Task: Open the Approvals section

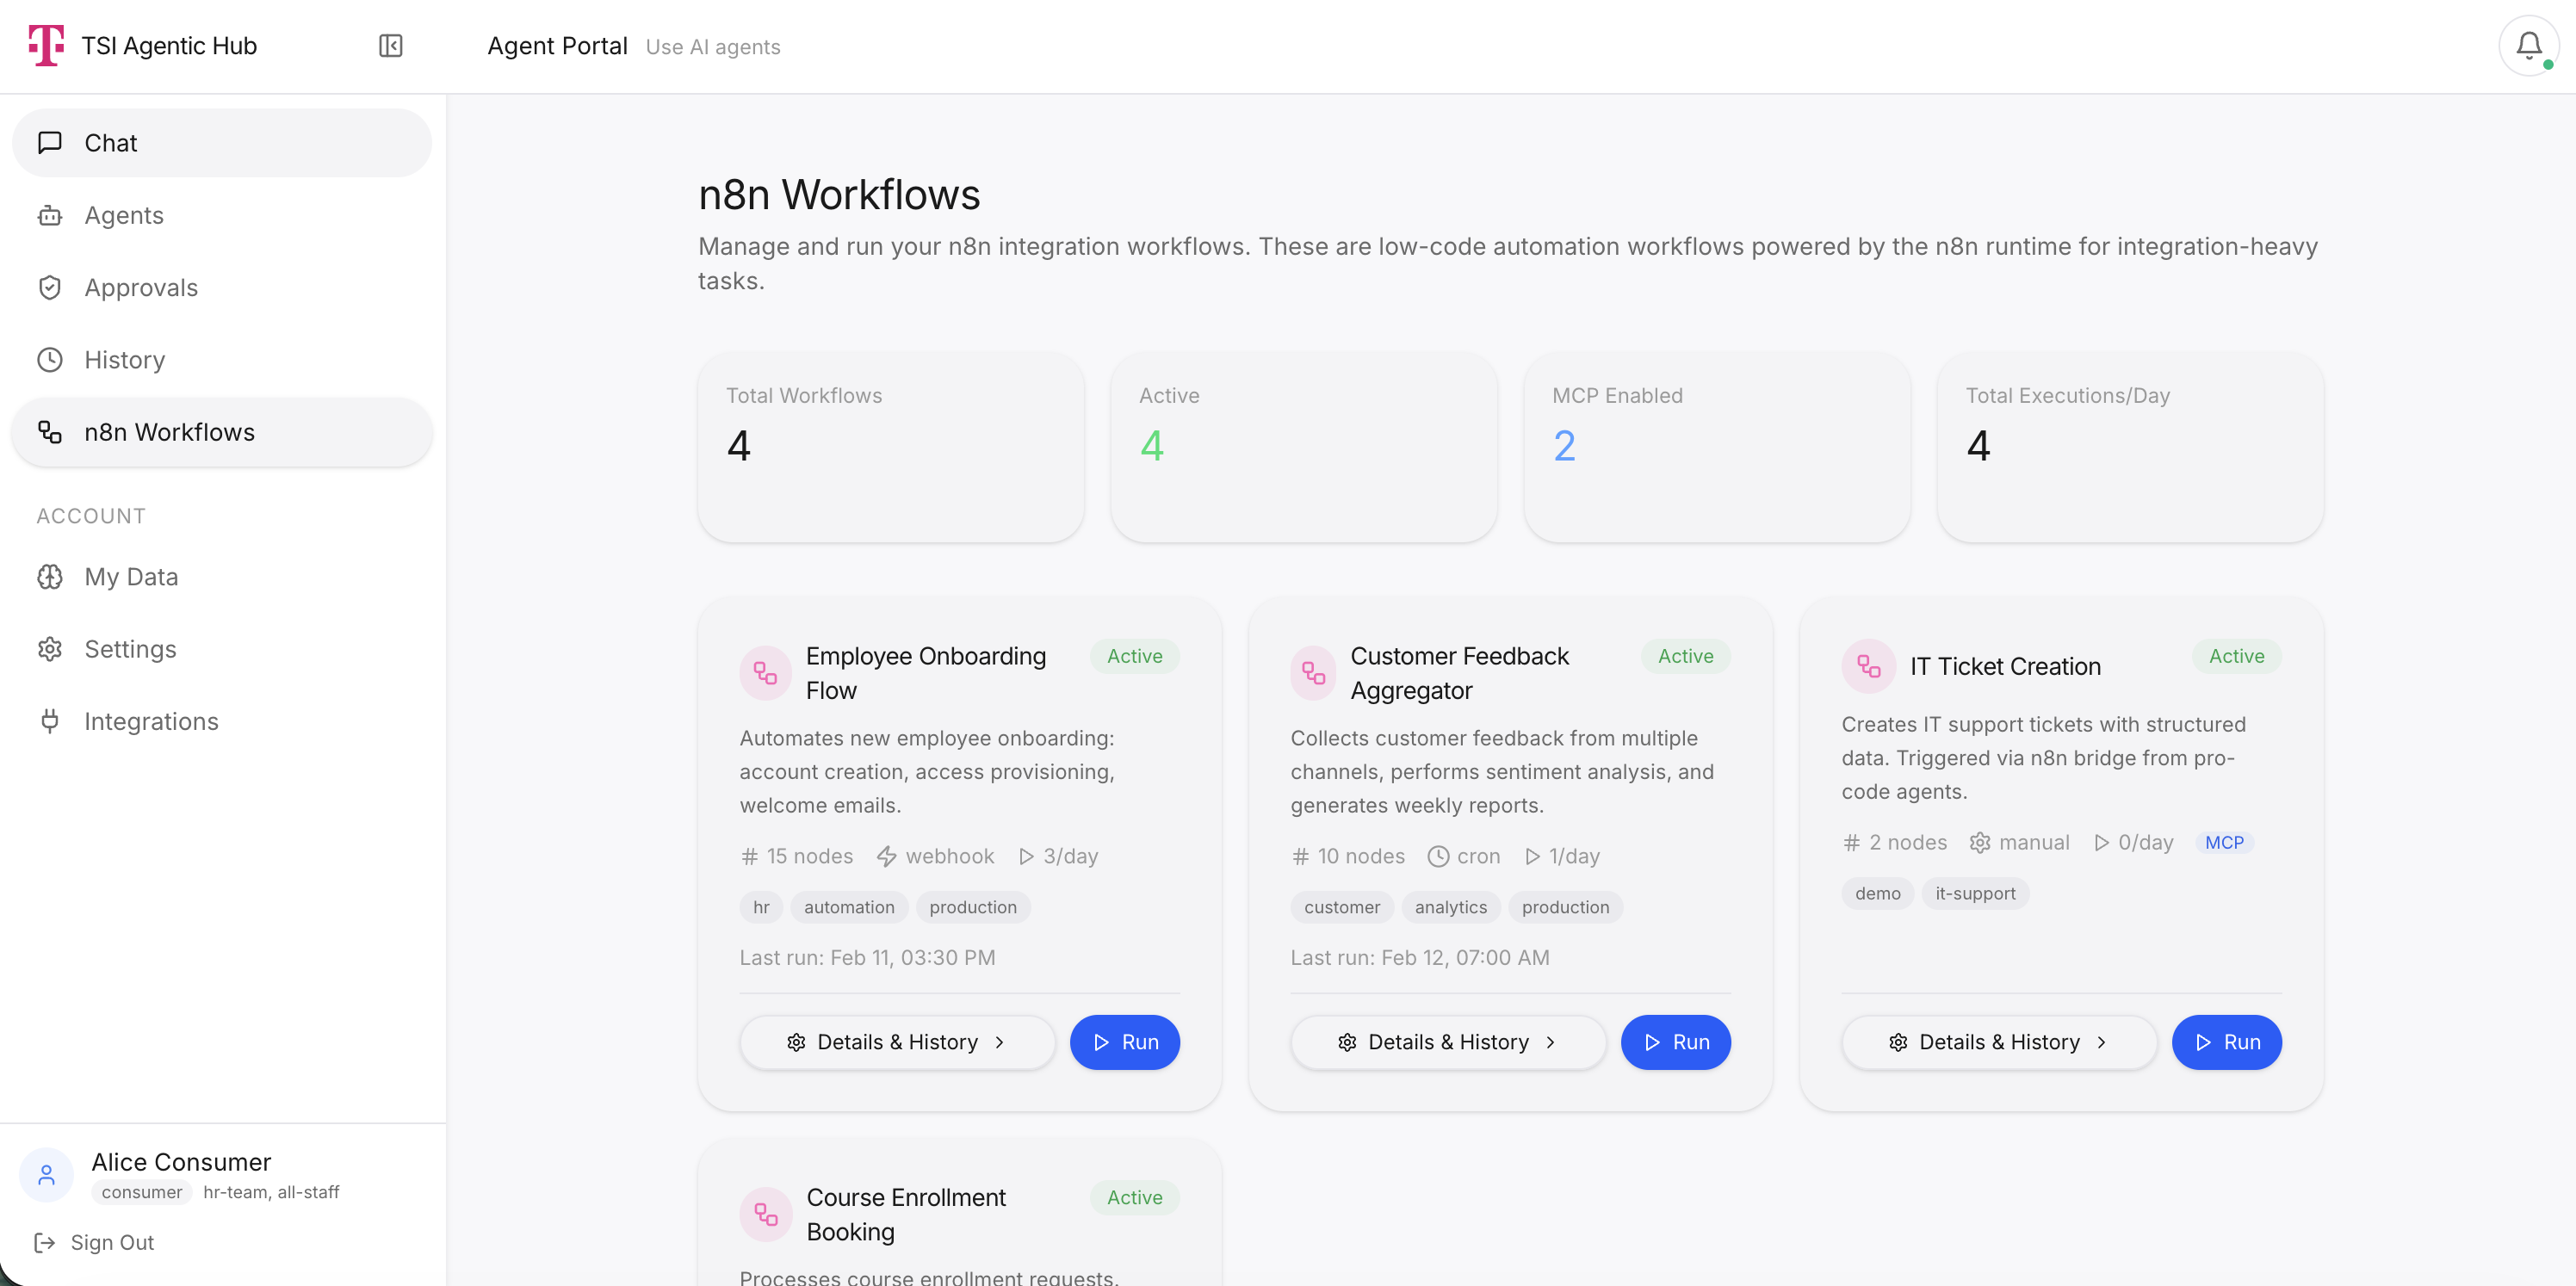Action: click(x=222, y=288)
